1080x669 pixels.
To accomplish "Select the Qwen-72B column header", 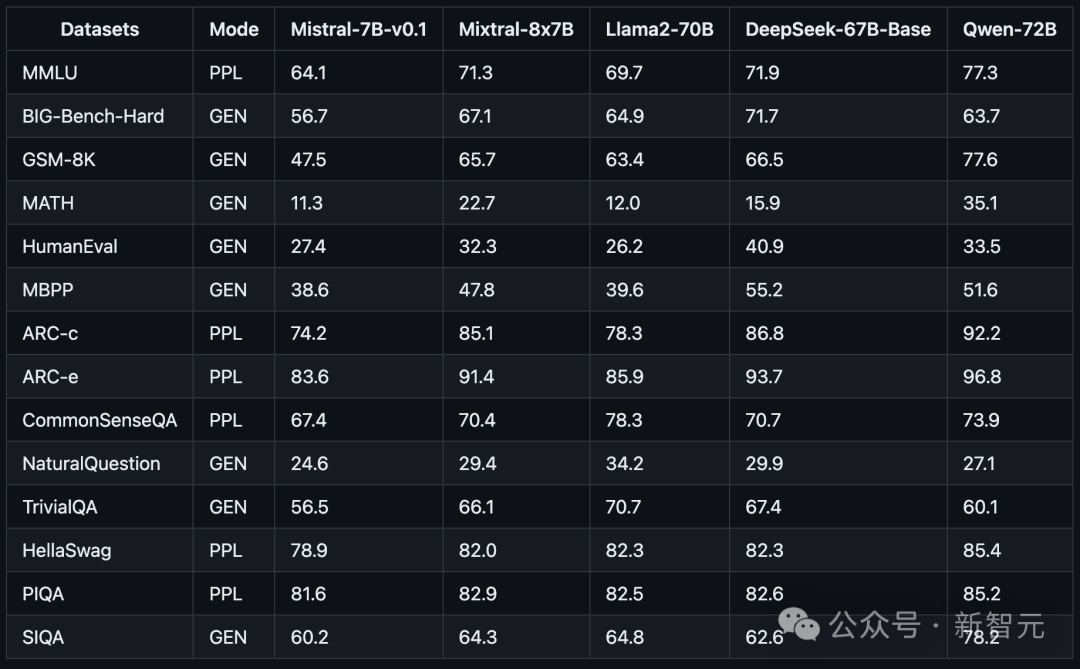I will coord(1009,30).
